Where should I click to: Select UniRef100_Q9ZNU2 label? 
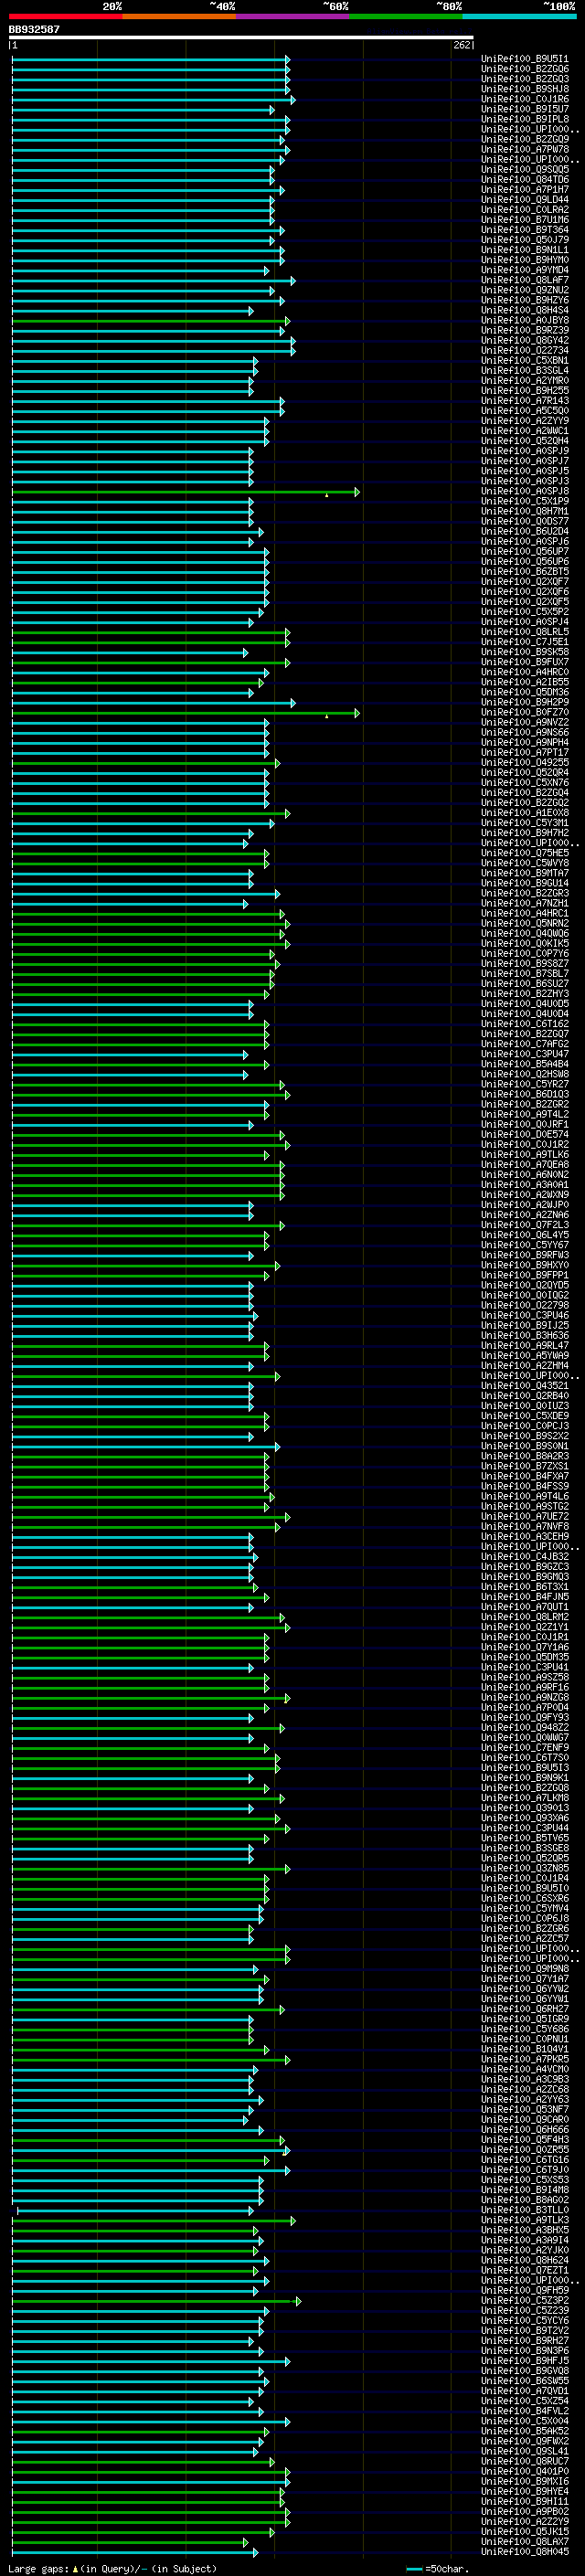[x=525, y=290]
